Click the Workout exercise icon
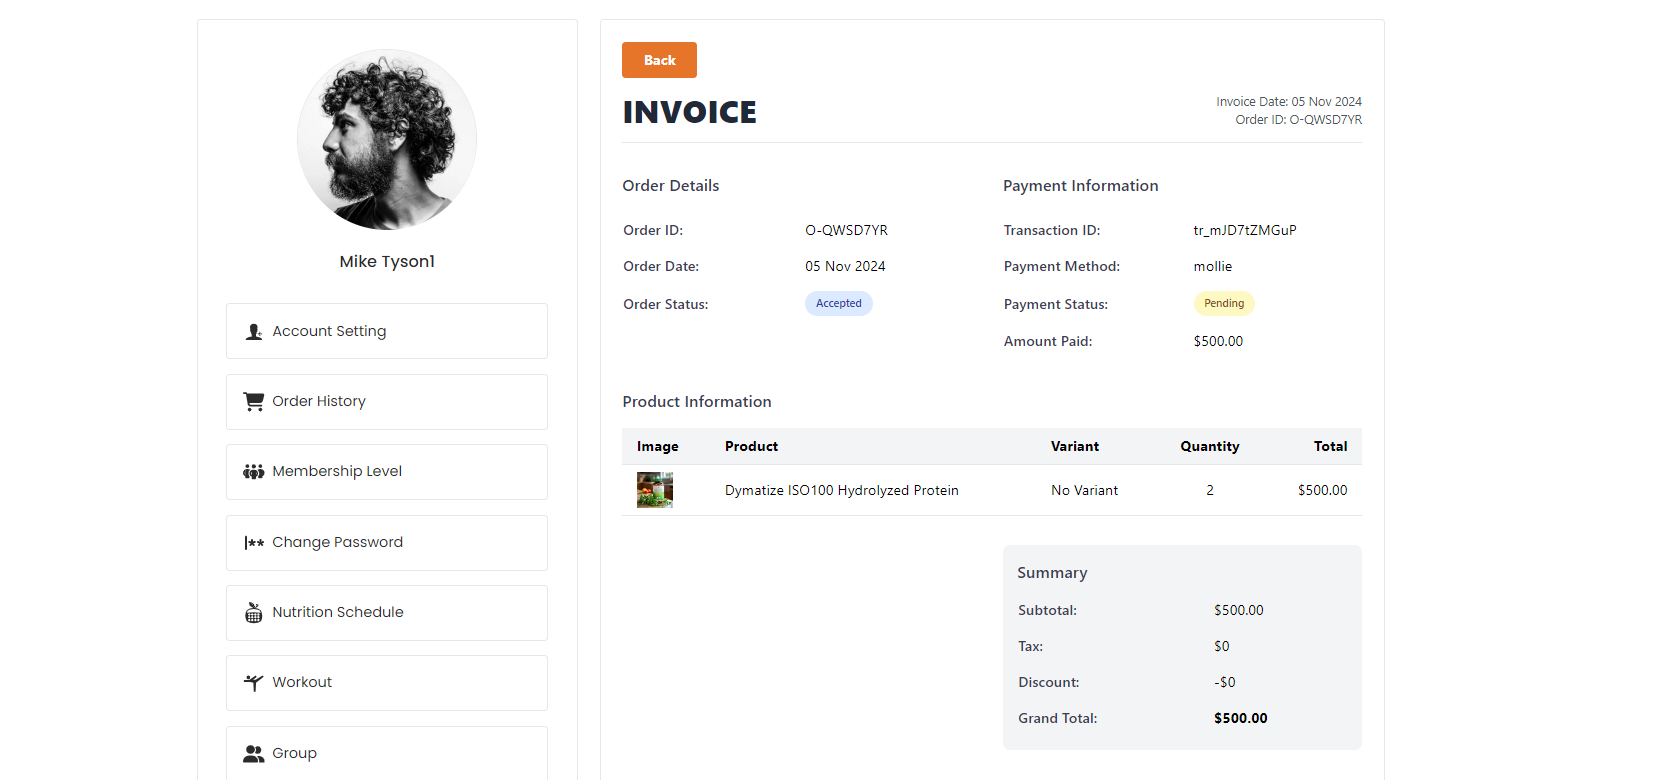 click(x=254, y=683)
